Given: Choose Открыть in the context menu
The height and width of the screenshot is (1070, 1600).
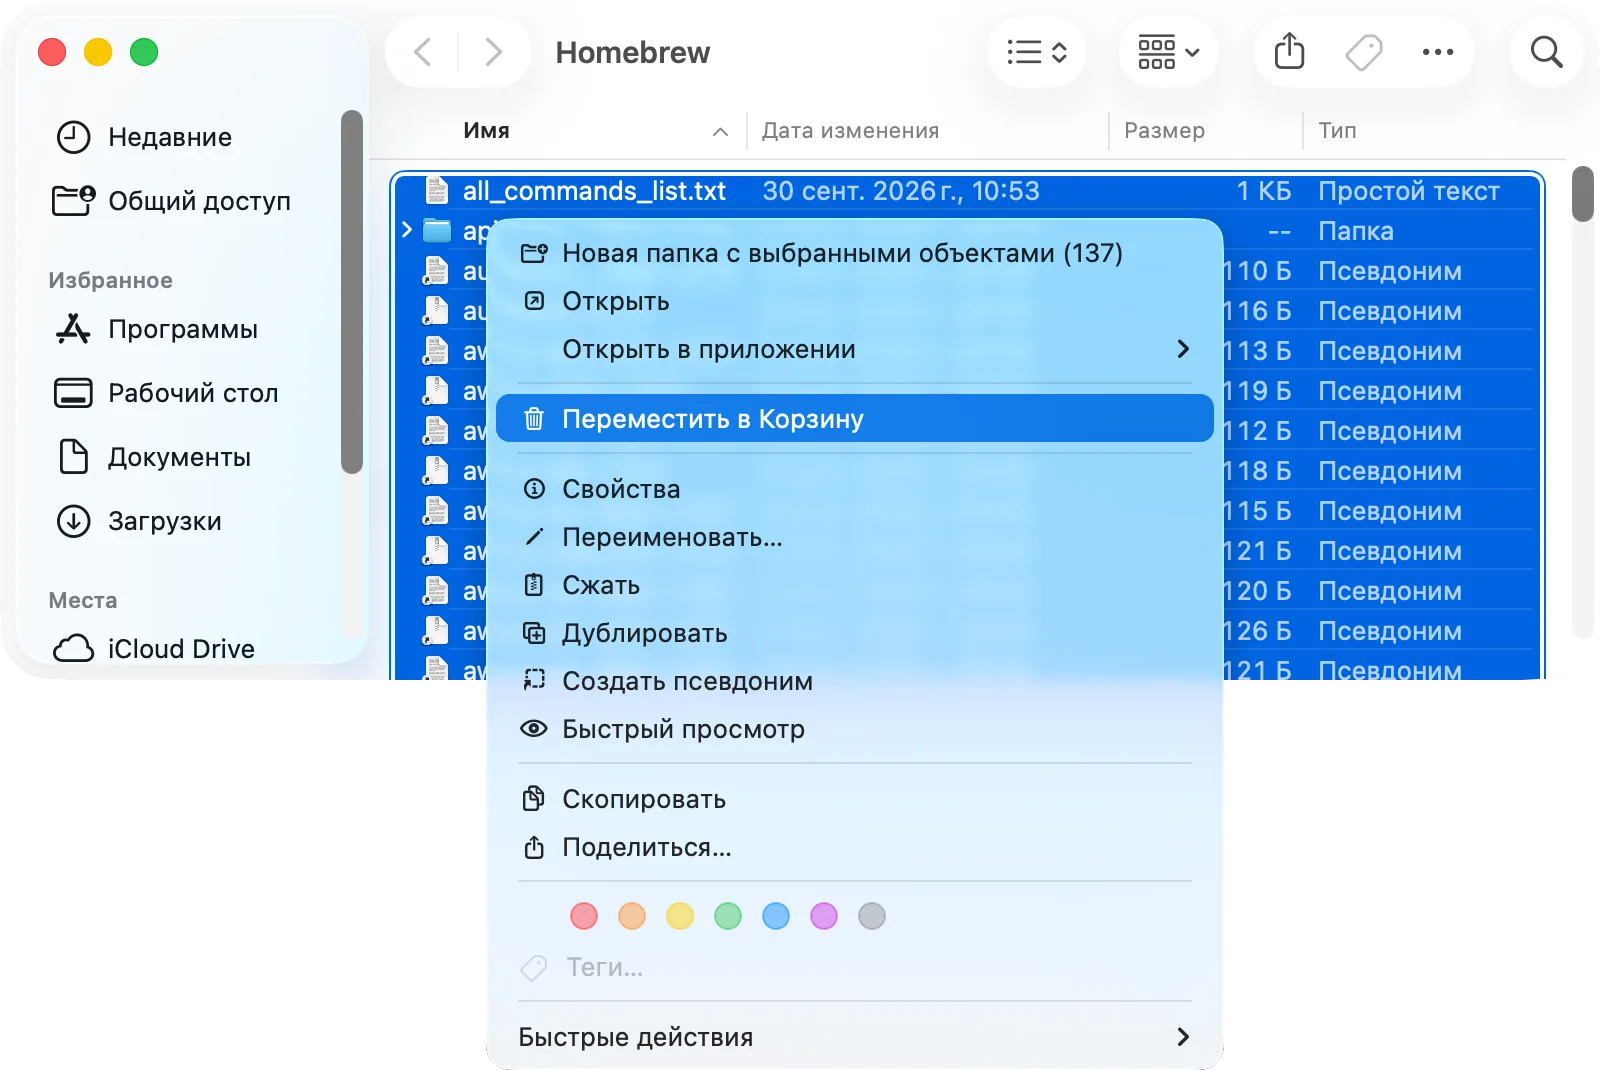Looking at the screenshot, I should 855,301.
